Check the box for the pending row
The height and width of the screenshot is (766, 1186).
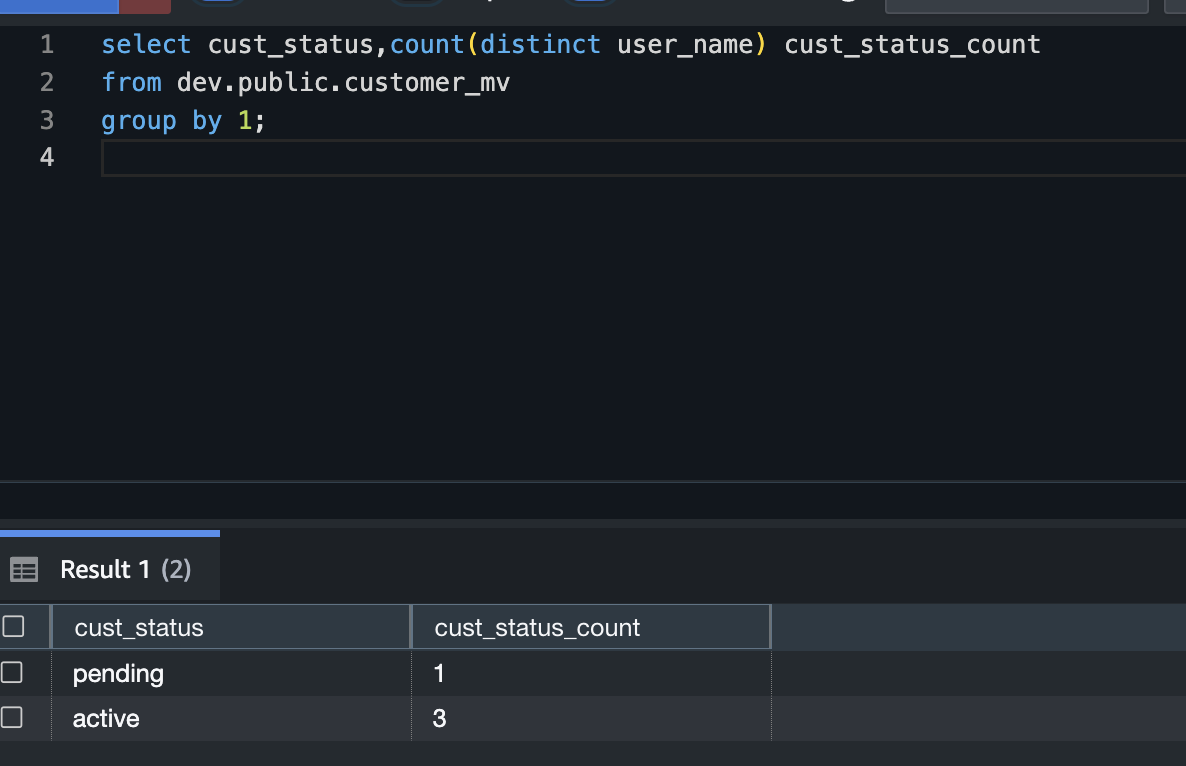pos(11,672)
